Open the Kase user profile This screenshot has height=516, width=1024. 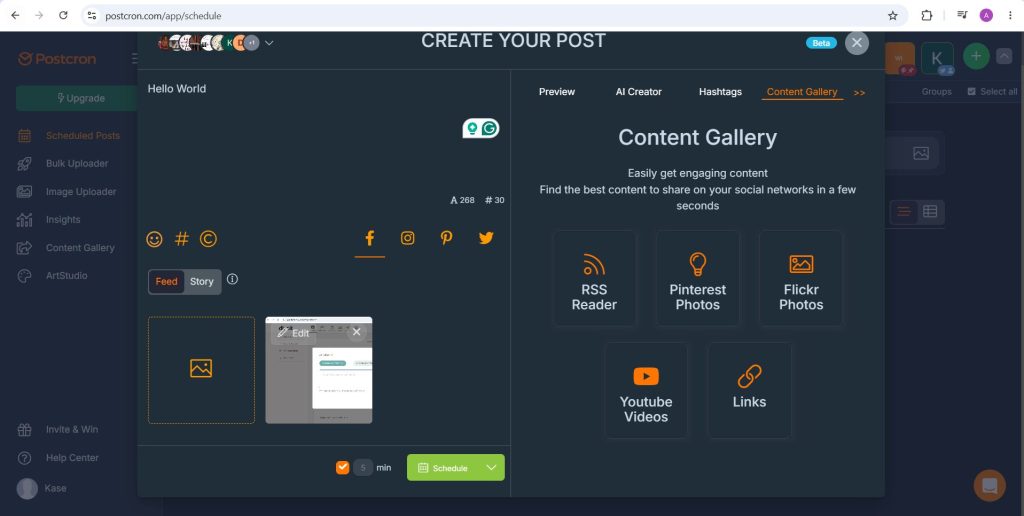tap(42, 489)
